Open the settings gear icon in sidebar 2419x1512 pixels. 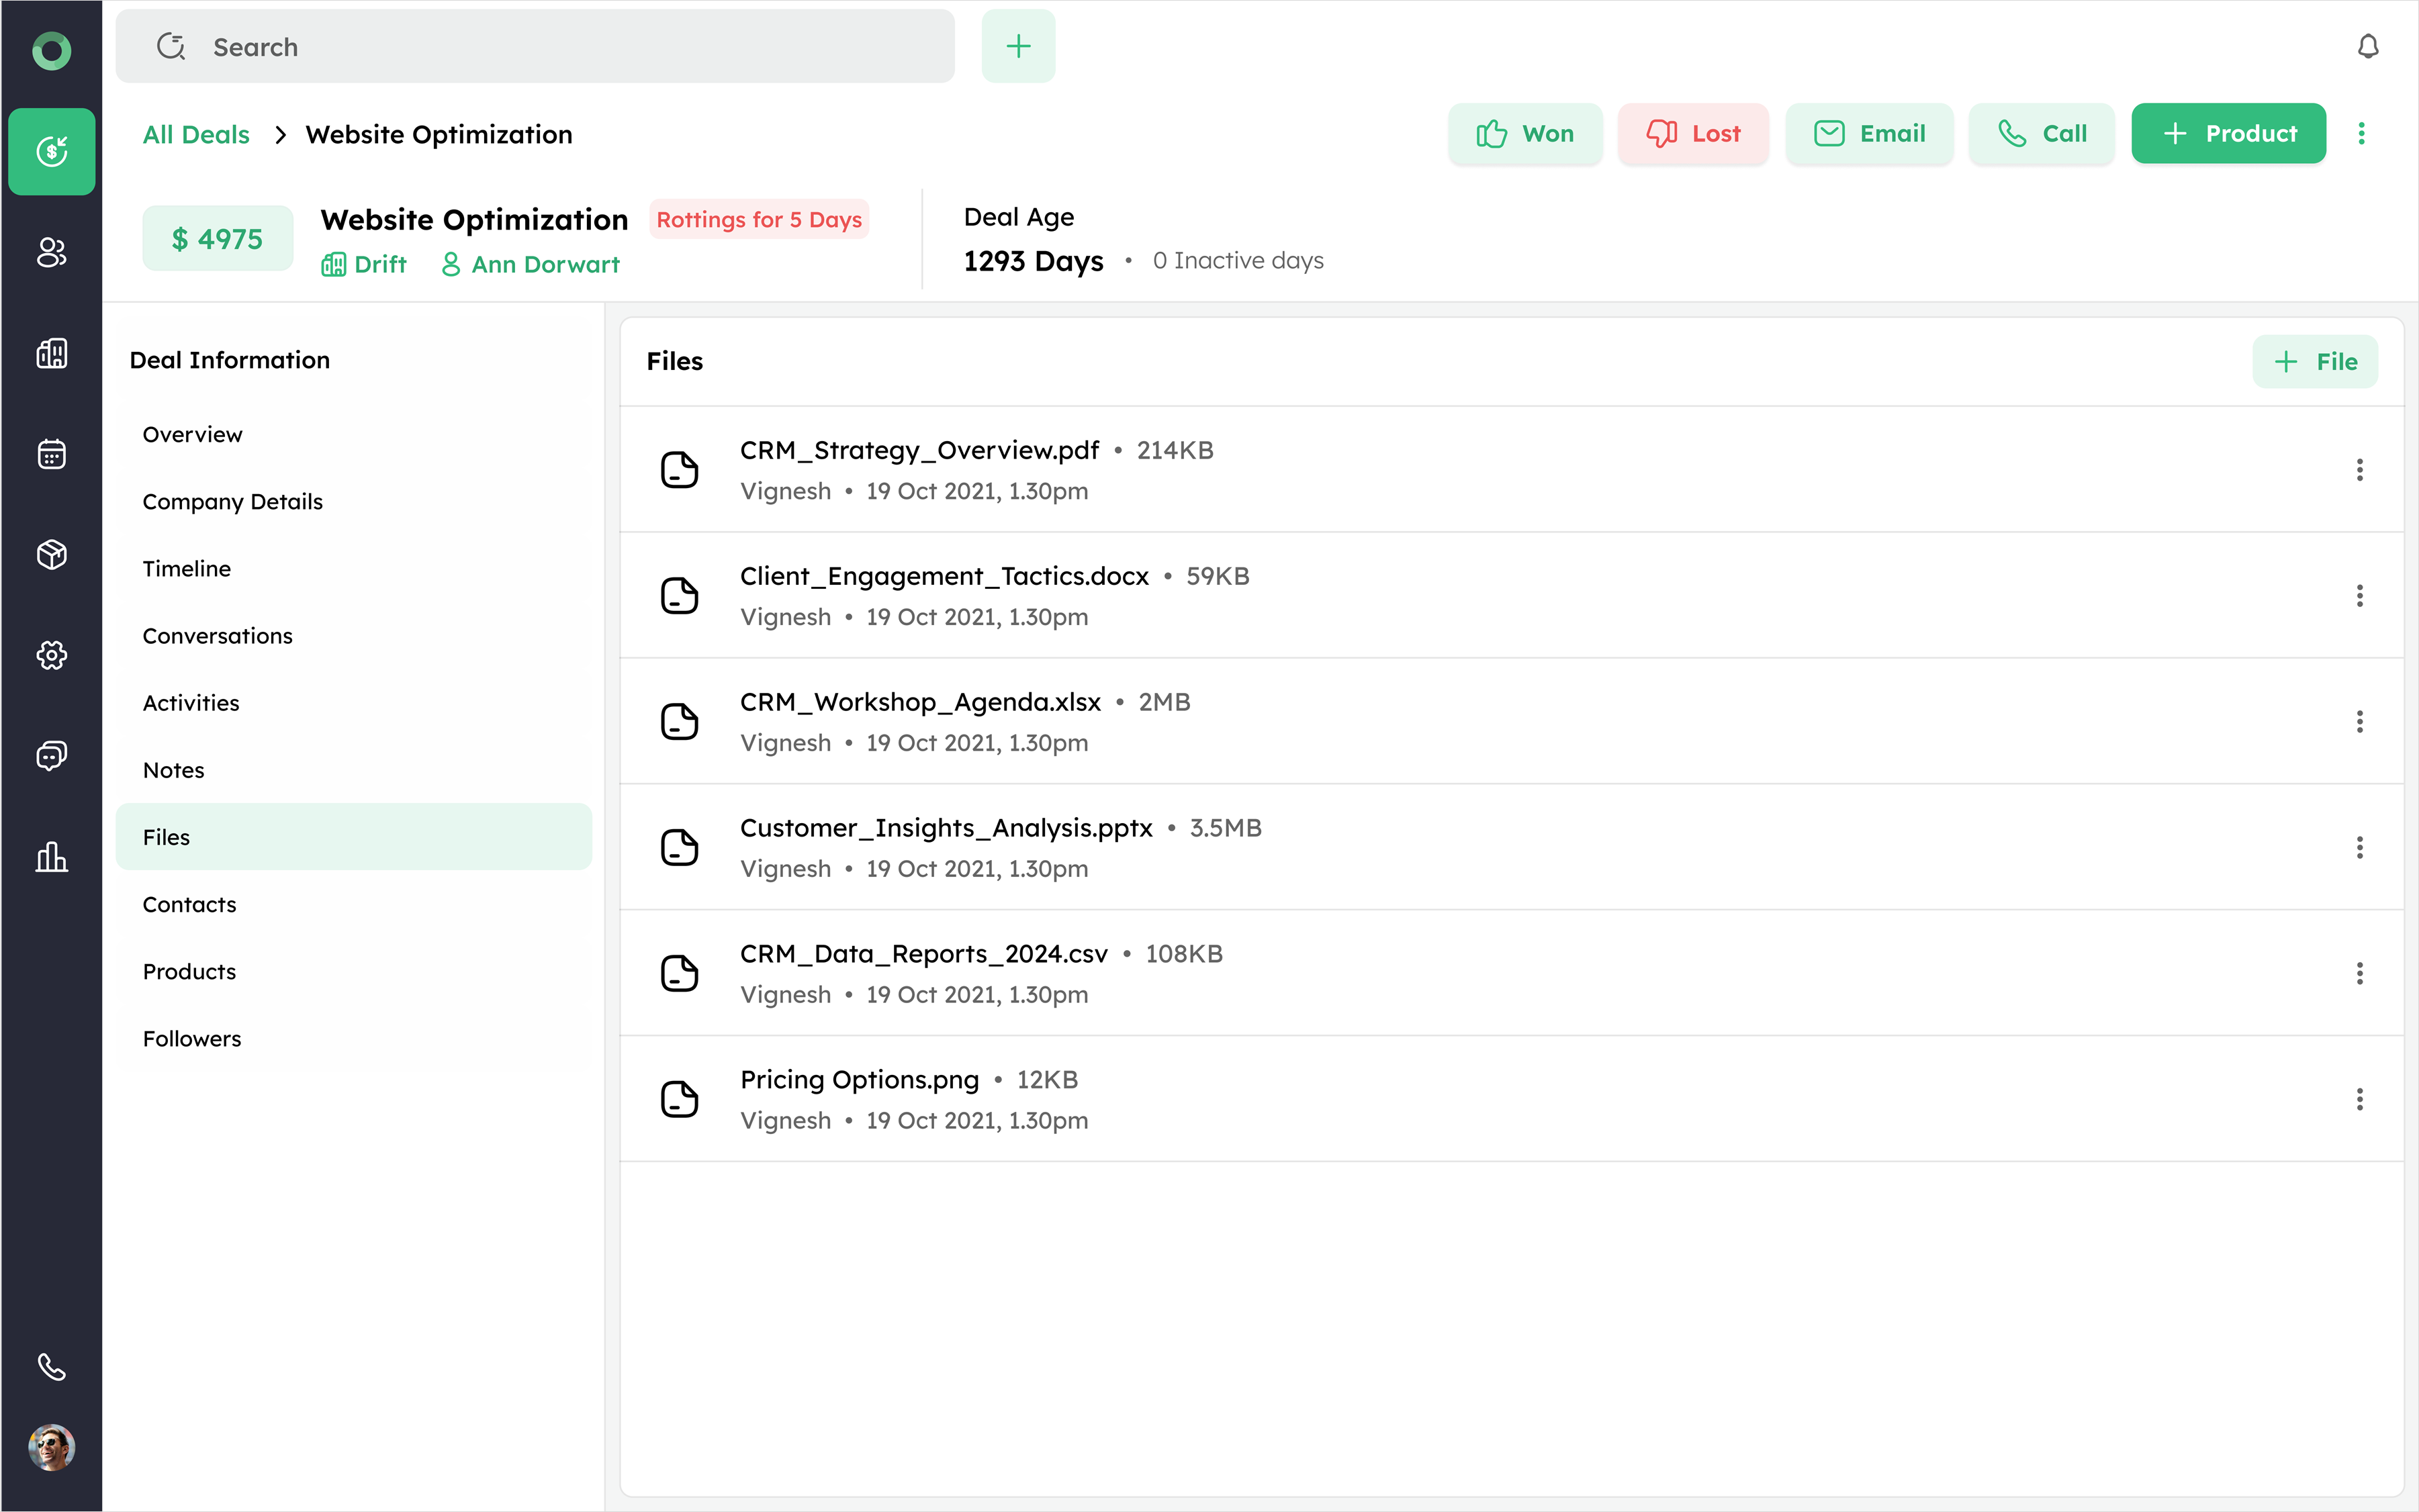52,655
